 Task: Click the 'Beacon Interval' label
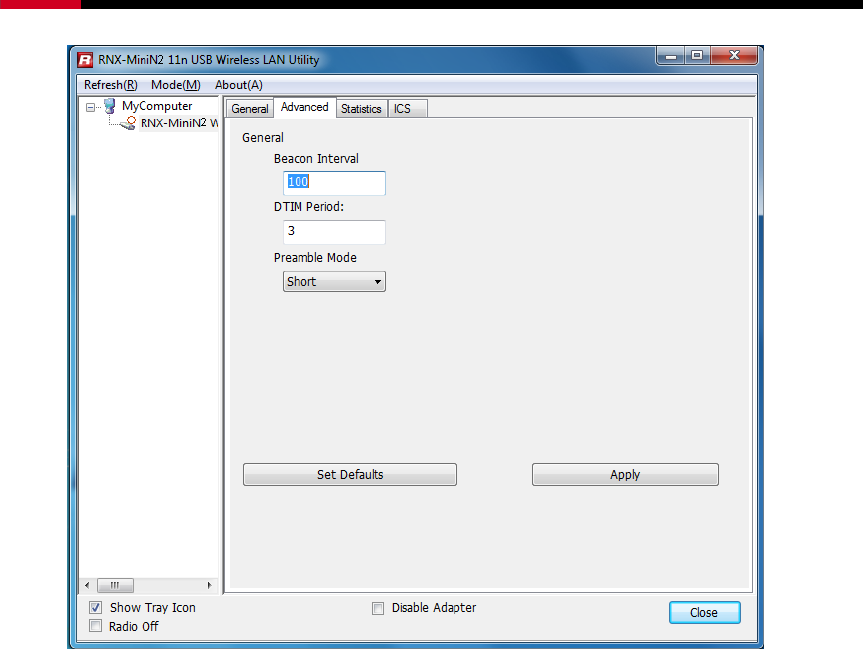(x=316, y=159)
